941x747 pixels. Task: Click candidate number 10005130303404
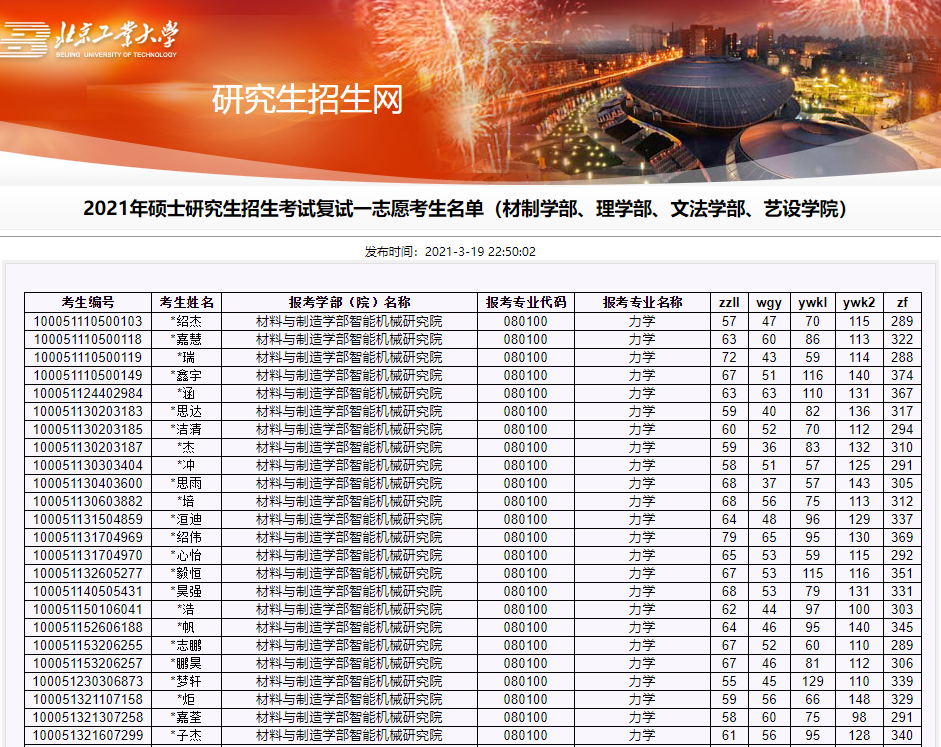coord(88,466)
